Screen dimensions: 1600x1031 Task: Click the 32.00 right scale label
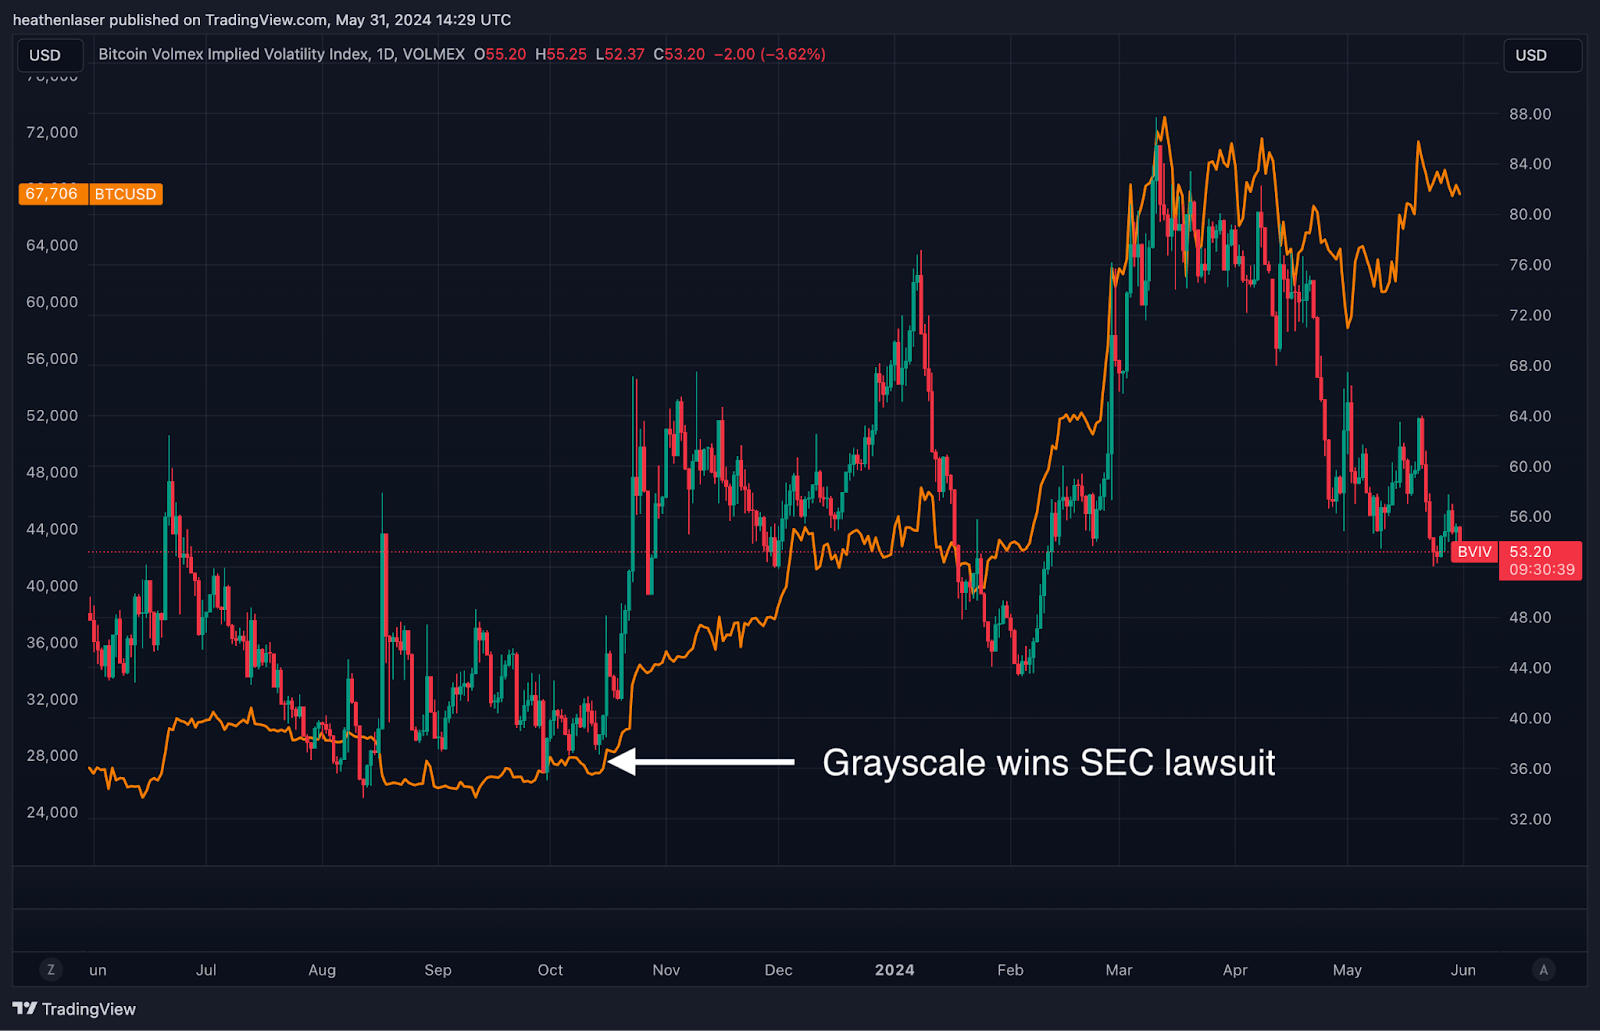1530,819
